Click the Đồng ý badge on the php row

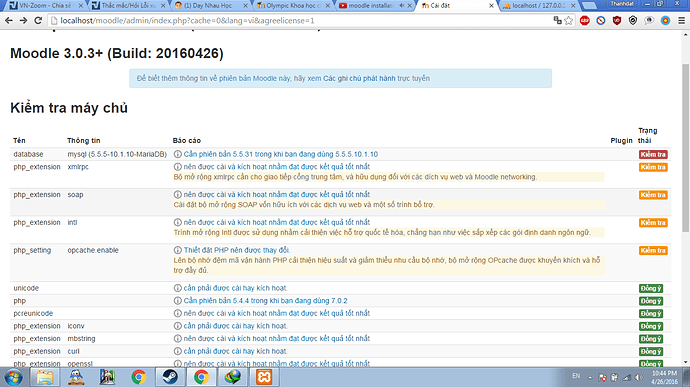tap(651, 301)
